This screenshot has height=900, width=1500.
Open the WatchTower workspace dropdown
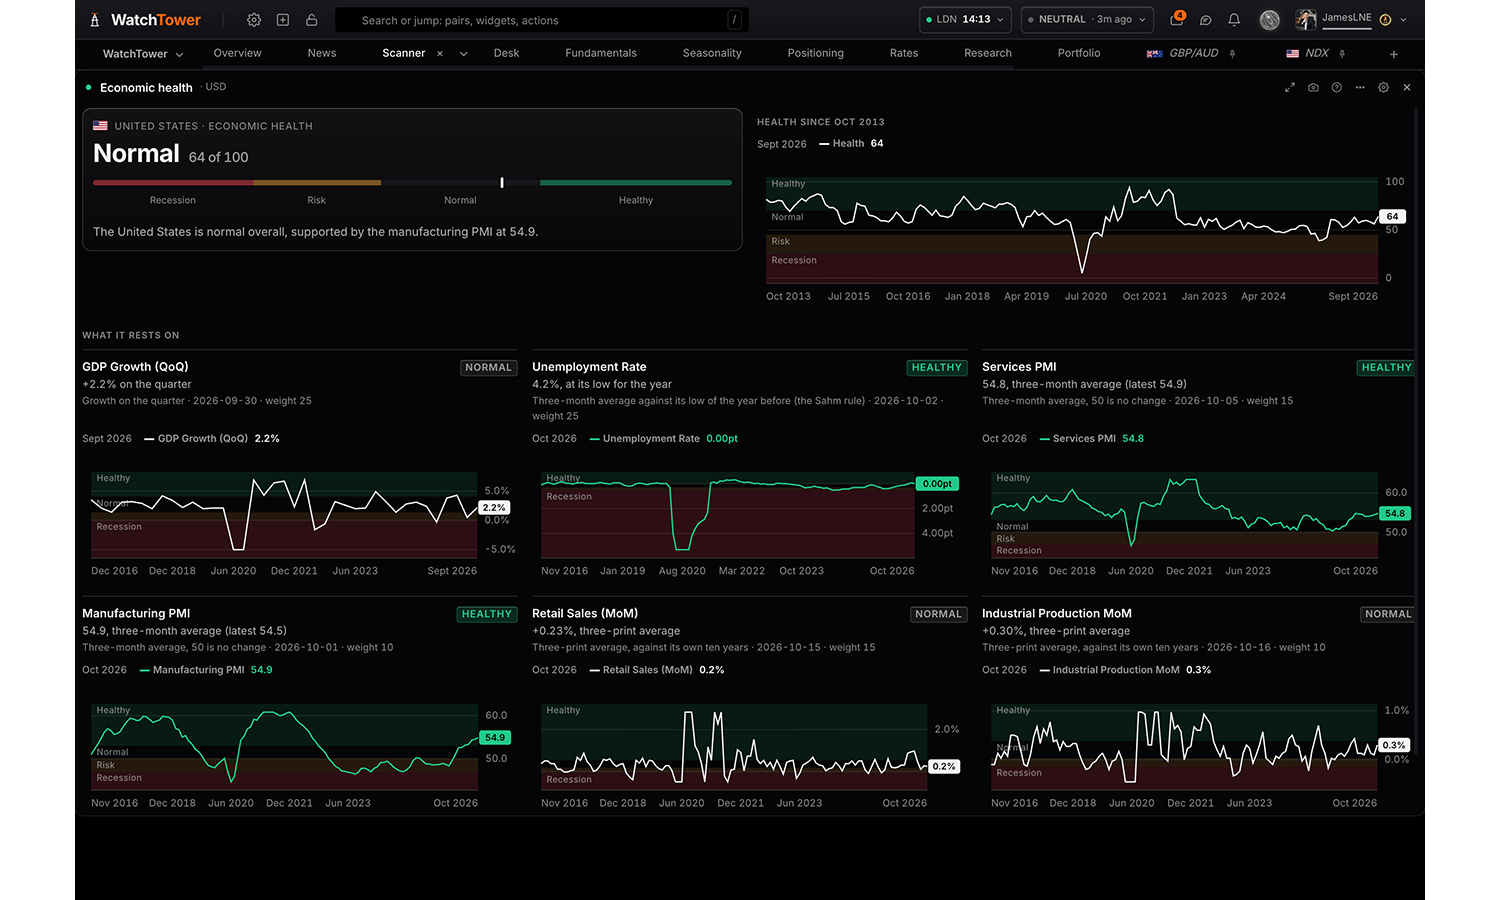point(143,54)
